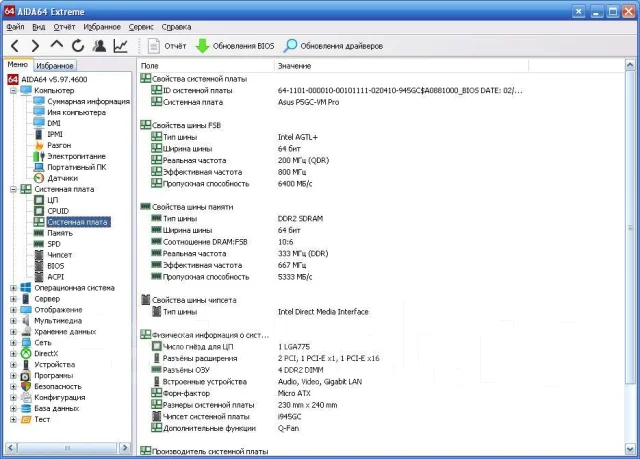The height and width of the screenshot is (459, 640).
Task: Click the DirectX Xbox icon in the tree
Action: (x=26, y=353)
